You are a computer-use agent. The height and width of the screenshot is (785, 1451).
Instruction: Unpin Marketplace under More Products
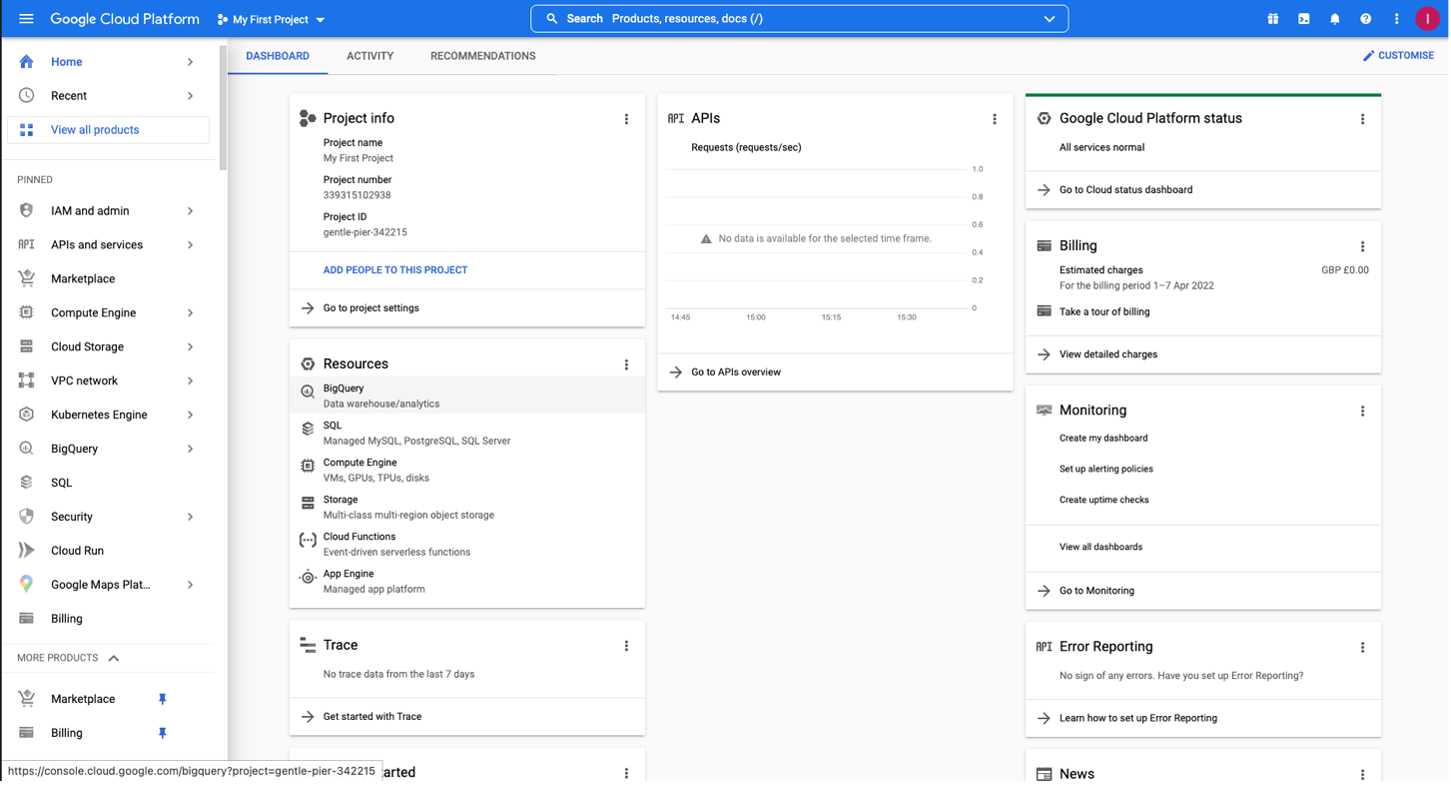pos(162,699)
